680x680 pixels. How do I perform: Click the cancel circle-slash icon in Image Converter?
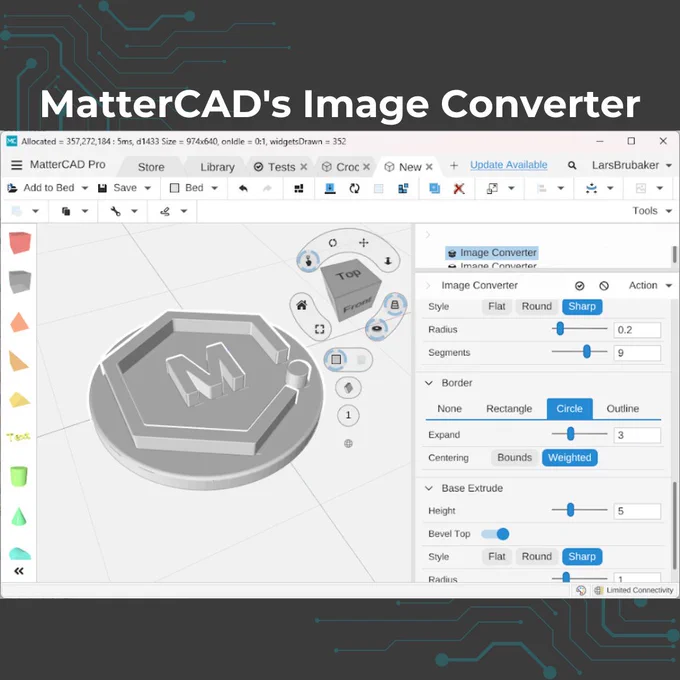click(x=604, y=286)
